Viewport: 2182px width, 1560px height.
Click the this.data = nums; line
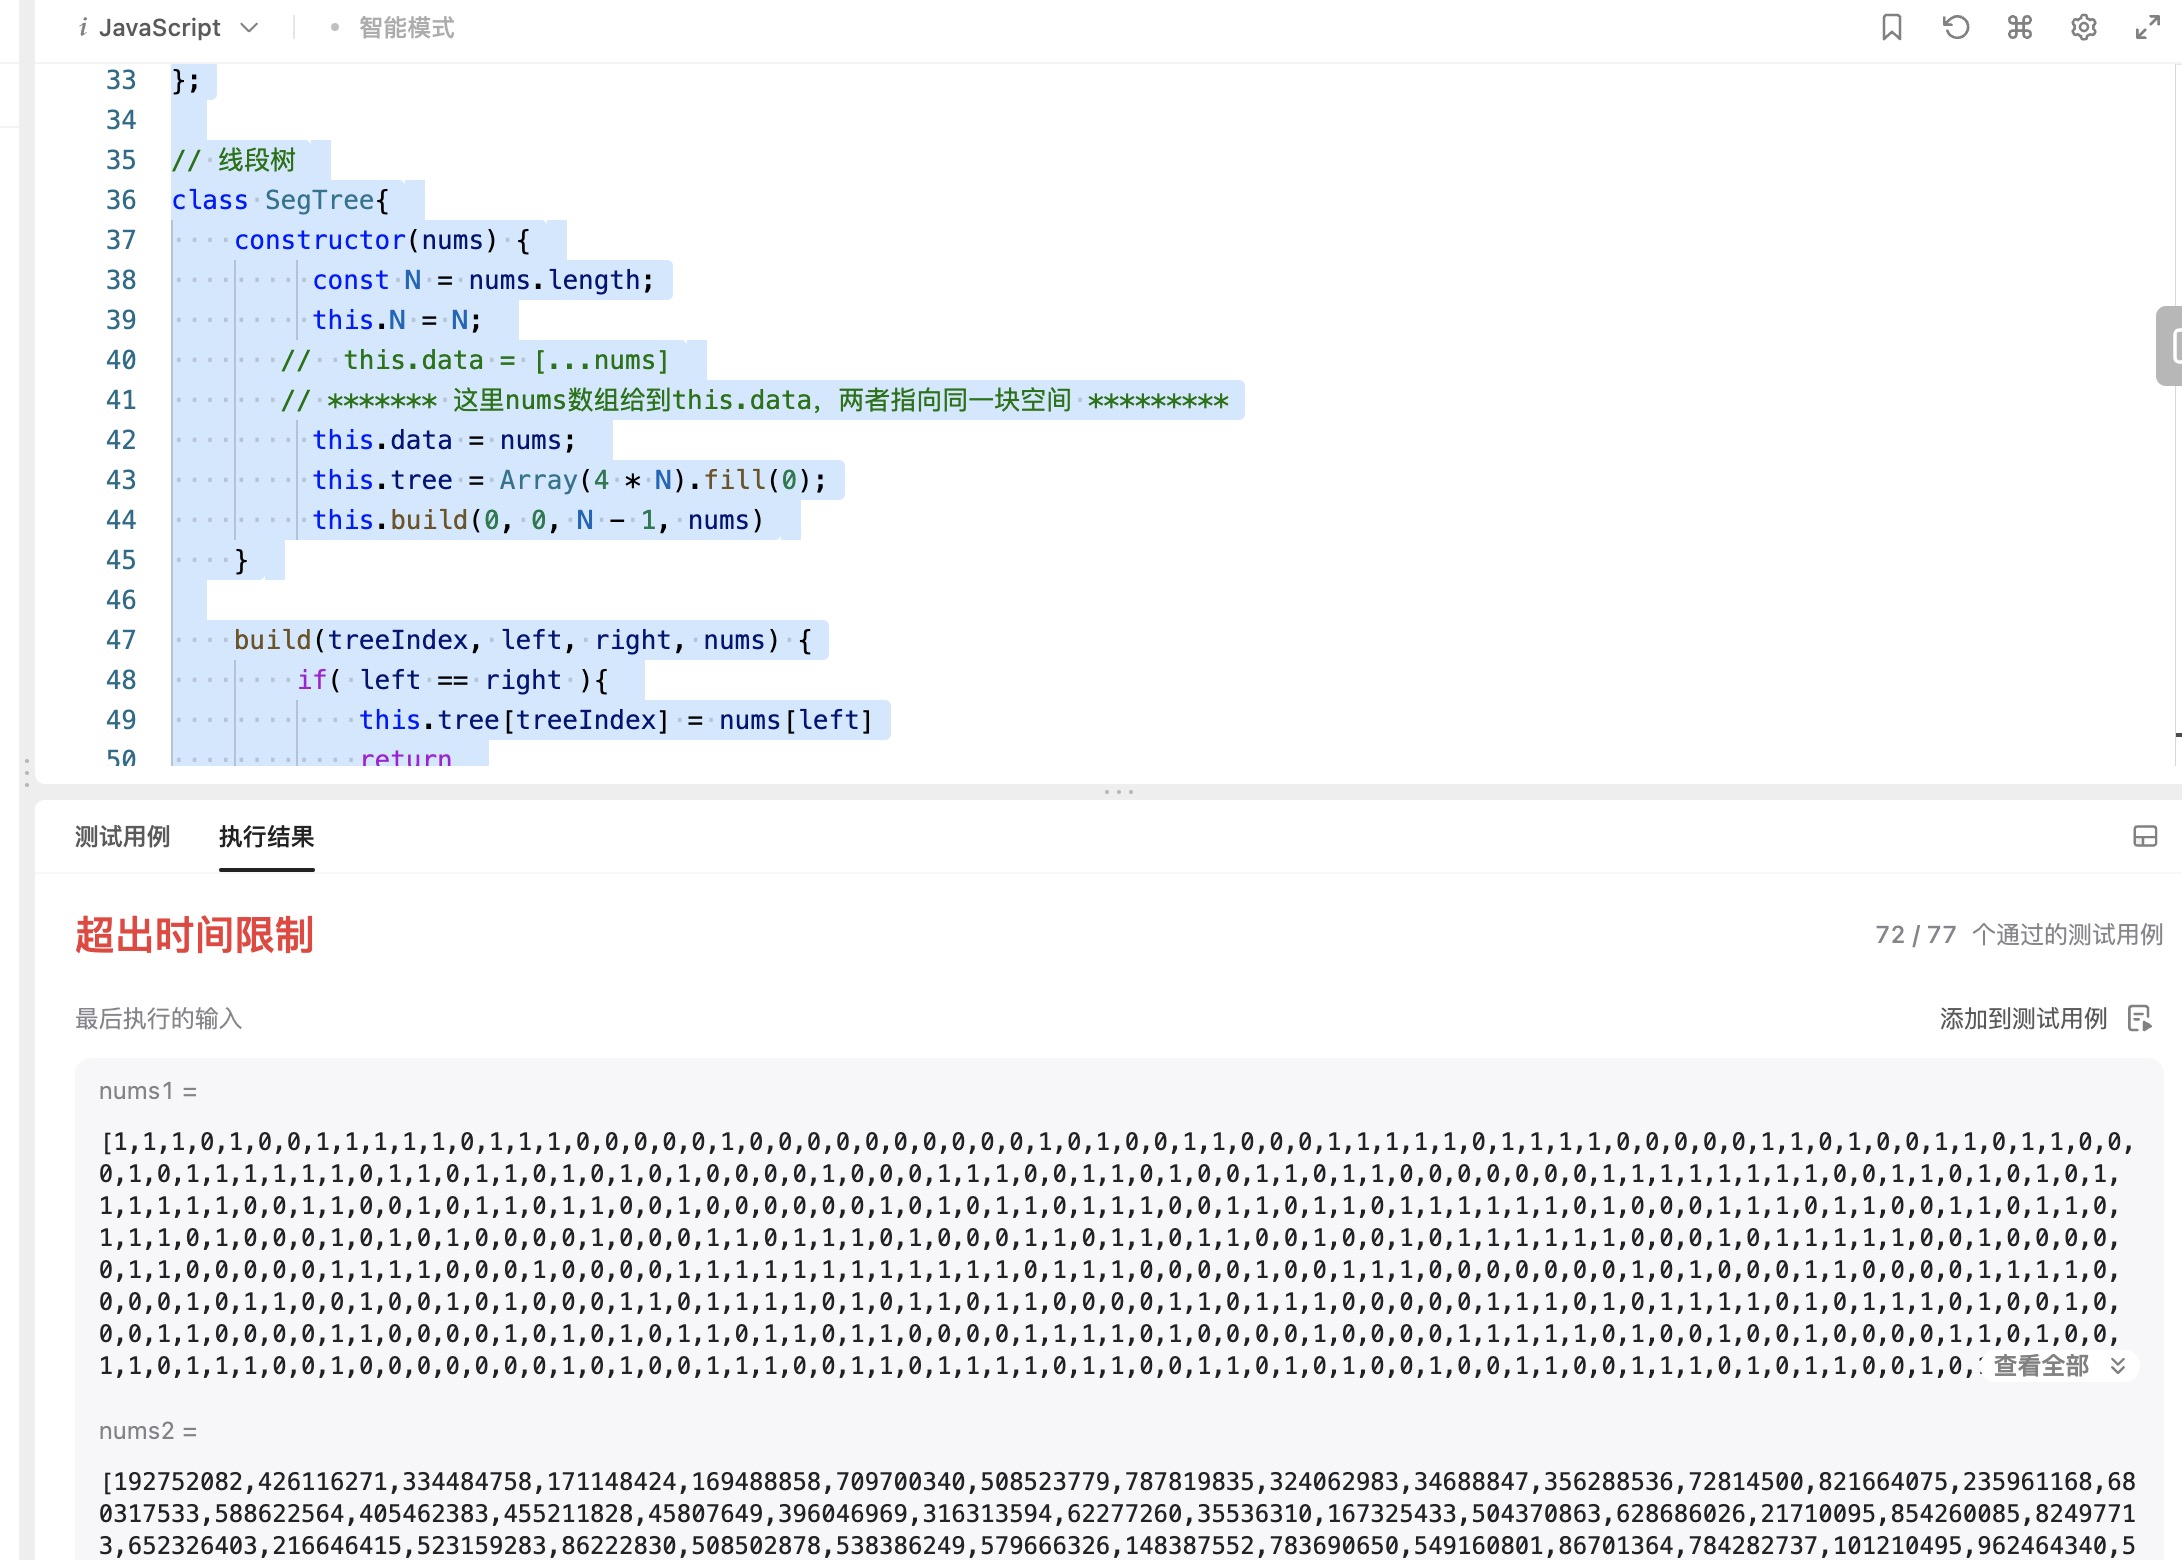pos(444,440)
